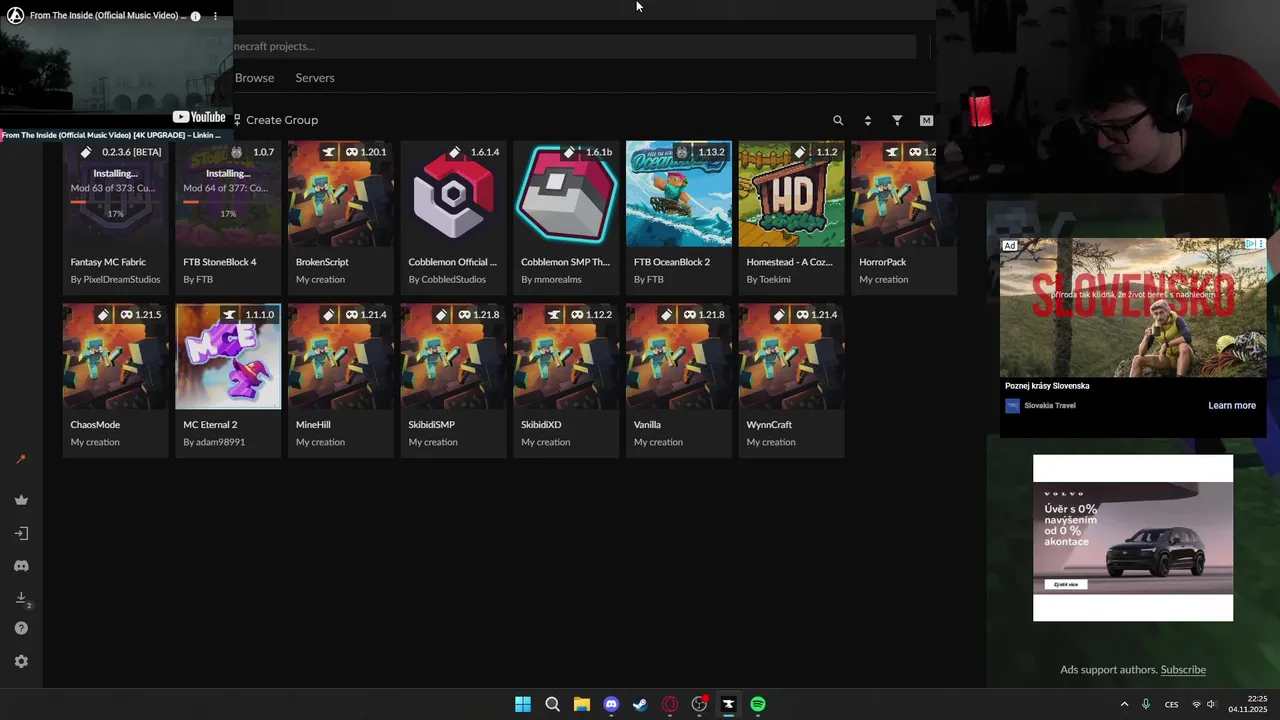Image resolution: width=1280 pixels, height=720 pixels.
Task: Open the MineHill profile thumbnail
Action: pyautogui.click(x=341, y=357)
